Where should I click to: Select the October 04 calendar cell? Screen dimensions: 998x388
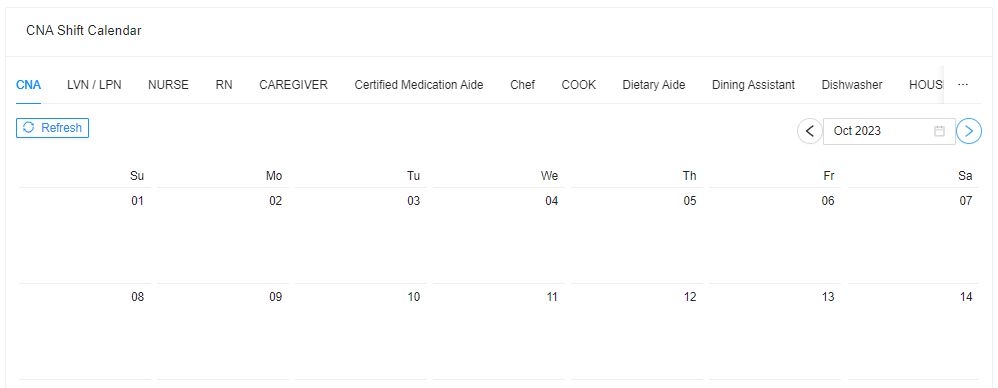click(499, 235)
